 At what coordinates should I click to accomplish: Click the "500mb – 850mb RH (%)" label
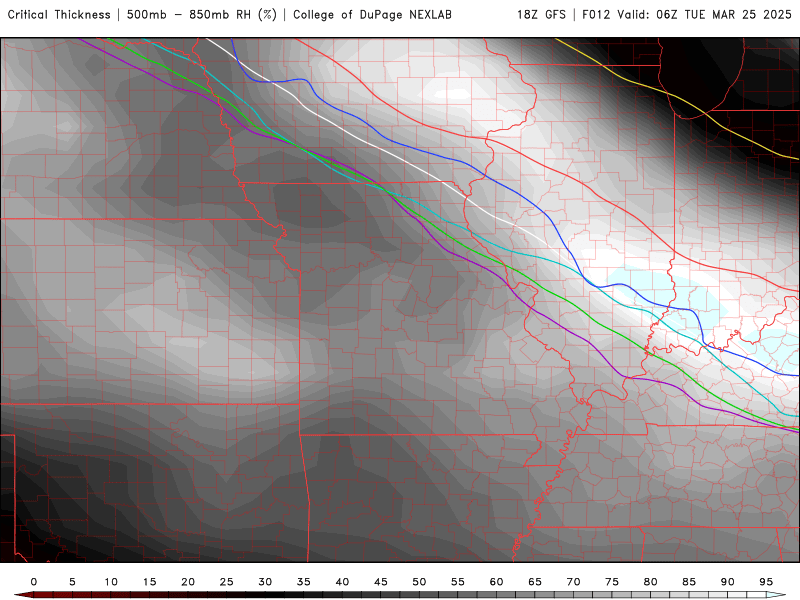[x=202, y=15]
